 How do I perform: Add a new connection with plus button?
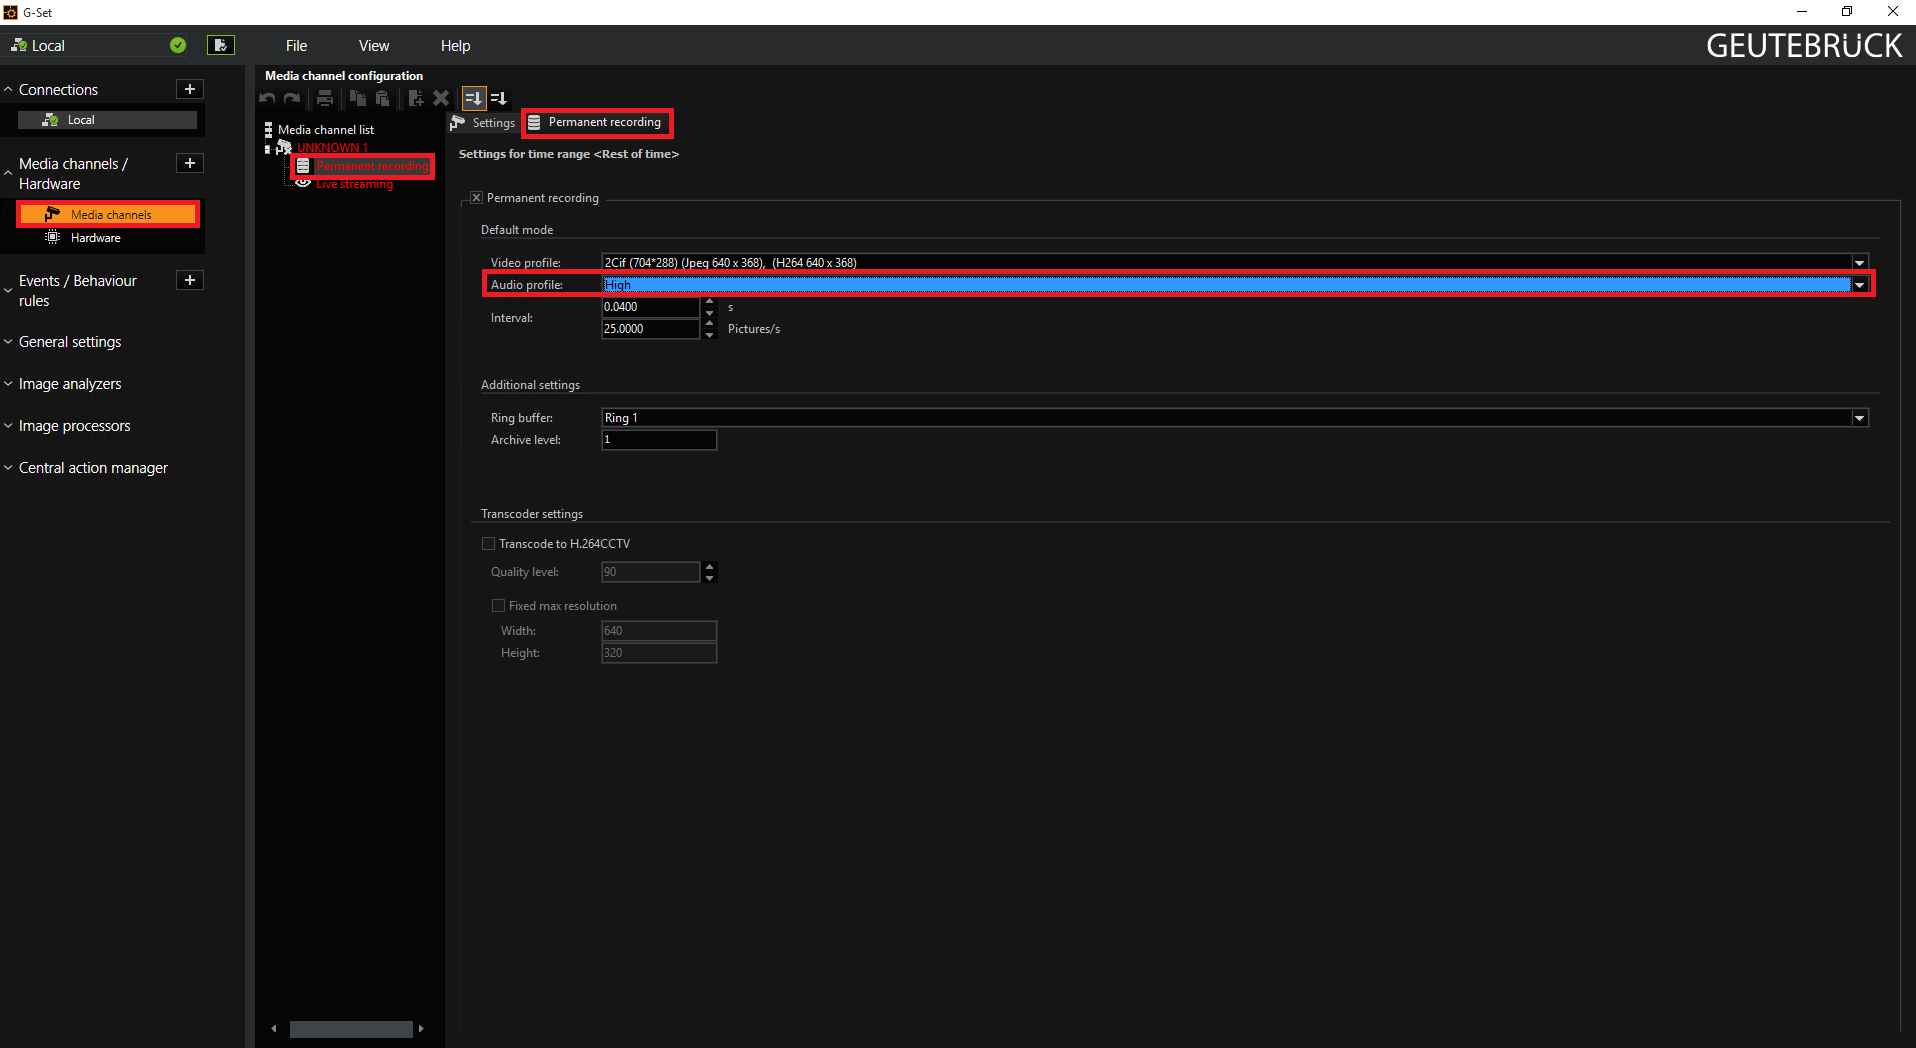tap(190, 89)
